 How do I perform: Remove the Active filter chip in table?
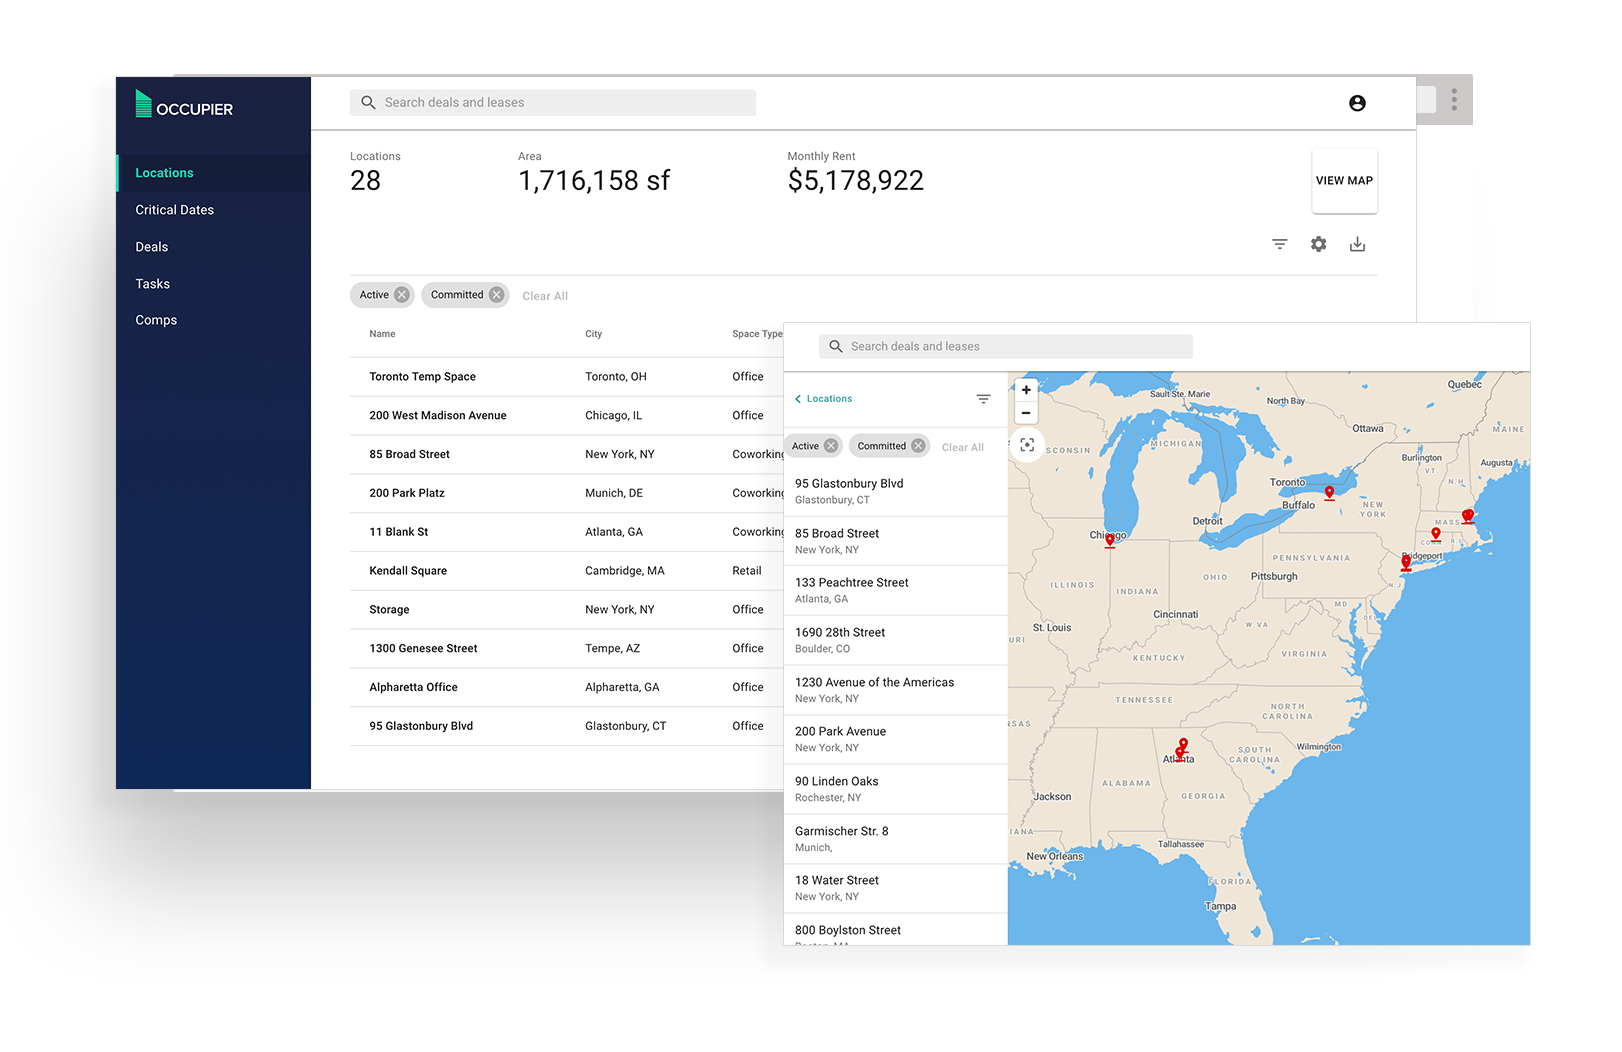coord(401,295)
